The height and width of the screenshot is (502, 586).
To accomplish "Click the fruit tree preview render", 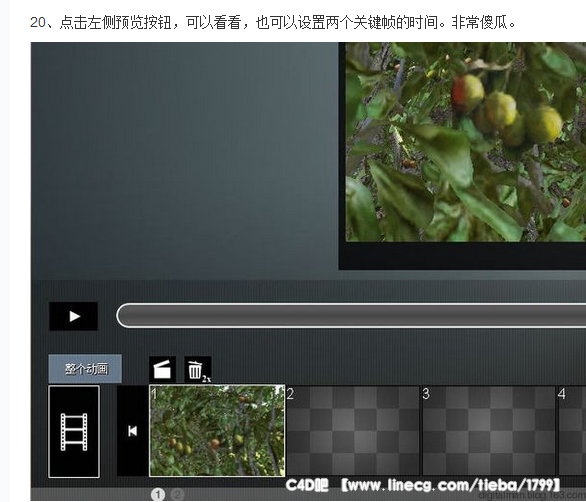I will tap(466, 142).
